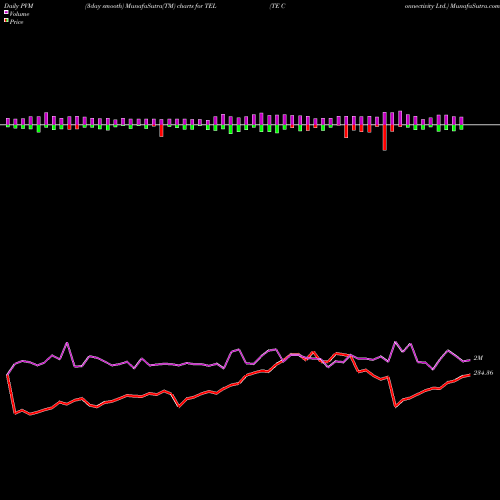Click the '2M' volume line end label
The width and height of the screenshot is (500, 500).
pyautogui.click(x=478, y=358)
